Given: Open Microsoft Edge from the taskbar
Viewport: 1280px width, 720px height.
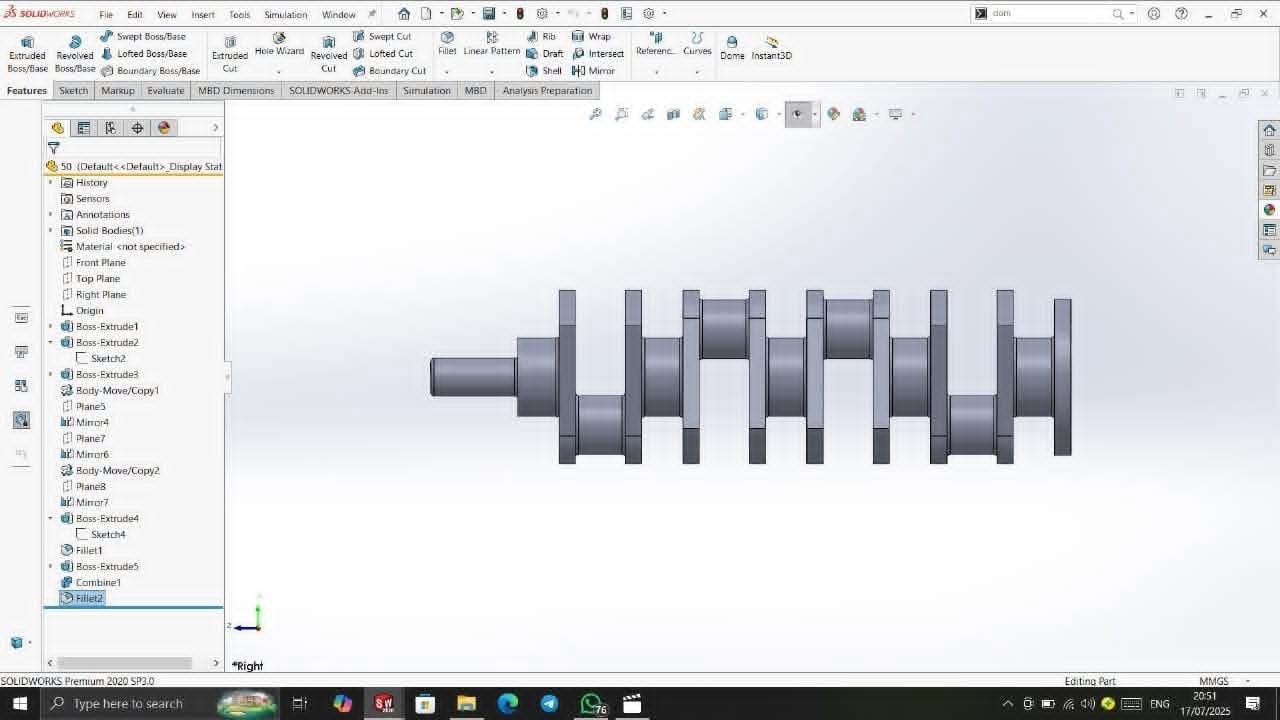Looking at the screenshot, I should [508, 704].
